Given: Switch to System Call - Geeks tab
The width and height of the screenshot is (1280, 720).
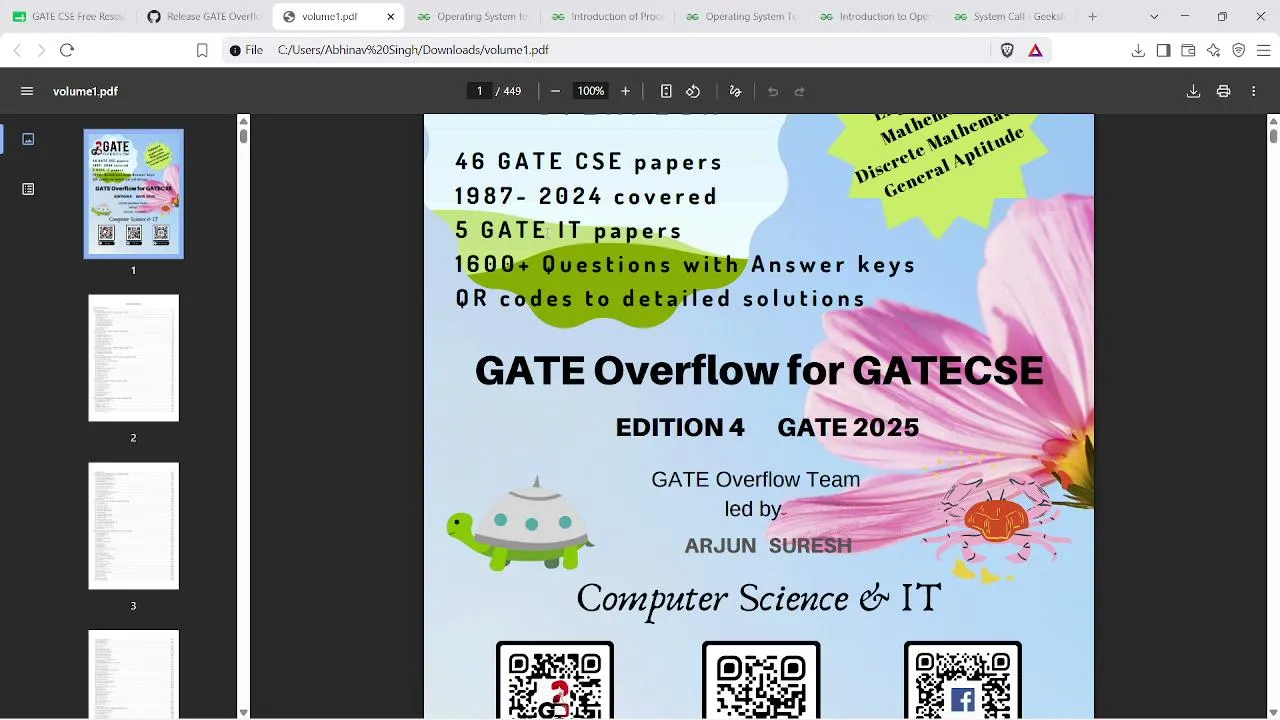Looking at the screenshot, I should [1009, 16].
